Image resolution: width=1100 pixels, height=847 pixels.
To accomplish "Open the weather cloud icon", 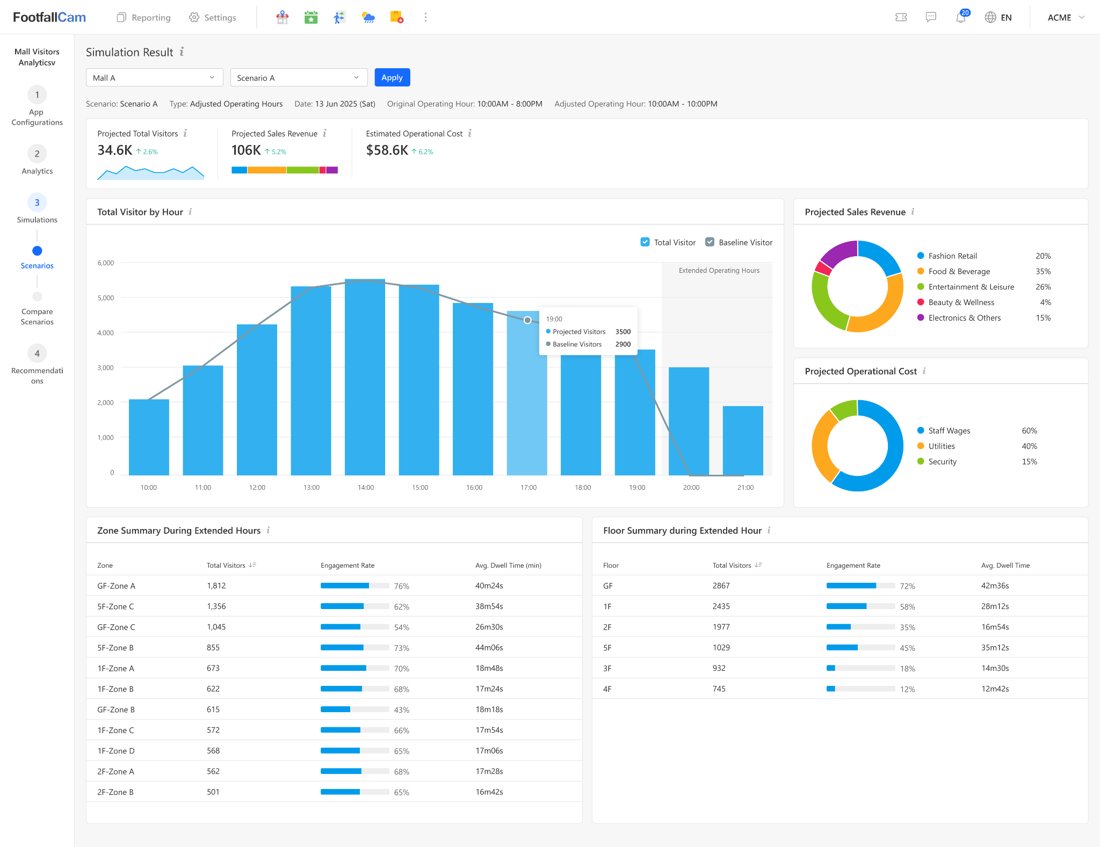I will [368, 18].
